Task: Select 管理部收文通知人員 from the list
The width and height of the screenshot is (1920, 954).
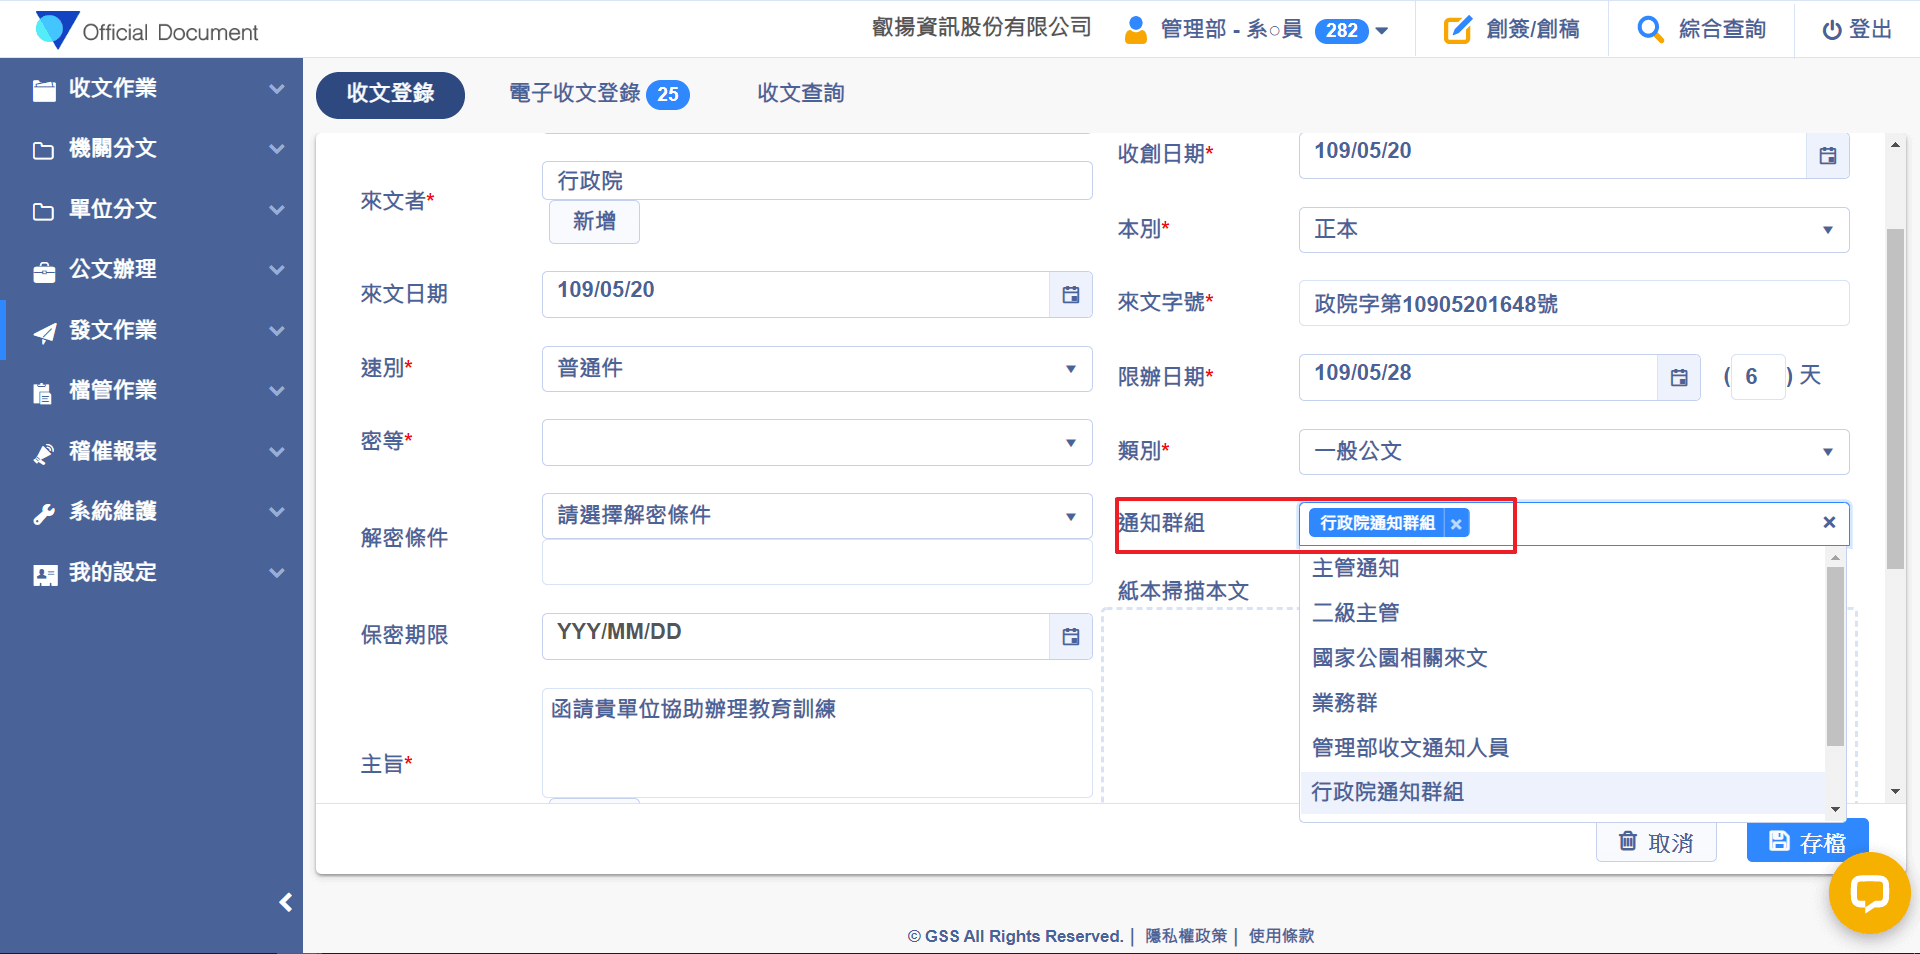Action: (x=1410, y=747)
